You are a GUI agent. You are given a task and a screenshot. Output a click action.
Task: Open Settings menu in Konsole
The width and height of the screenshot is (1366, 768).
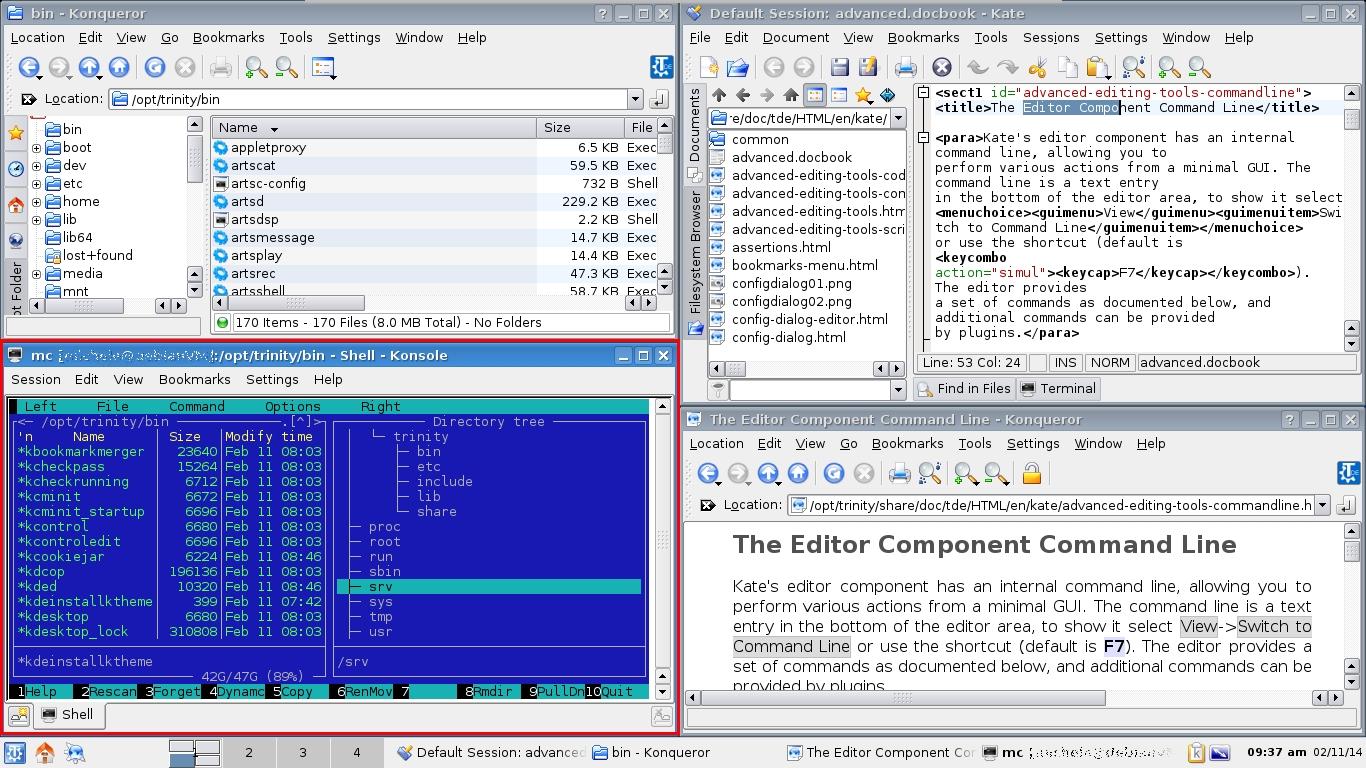point(272,379)
